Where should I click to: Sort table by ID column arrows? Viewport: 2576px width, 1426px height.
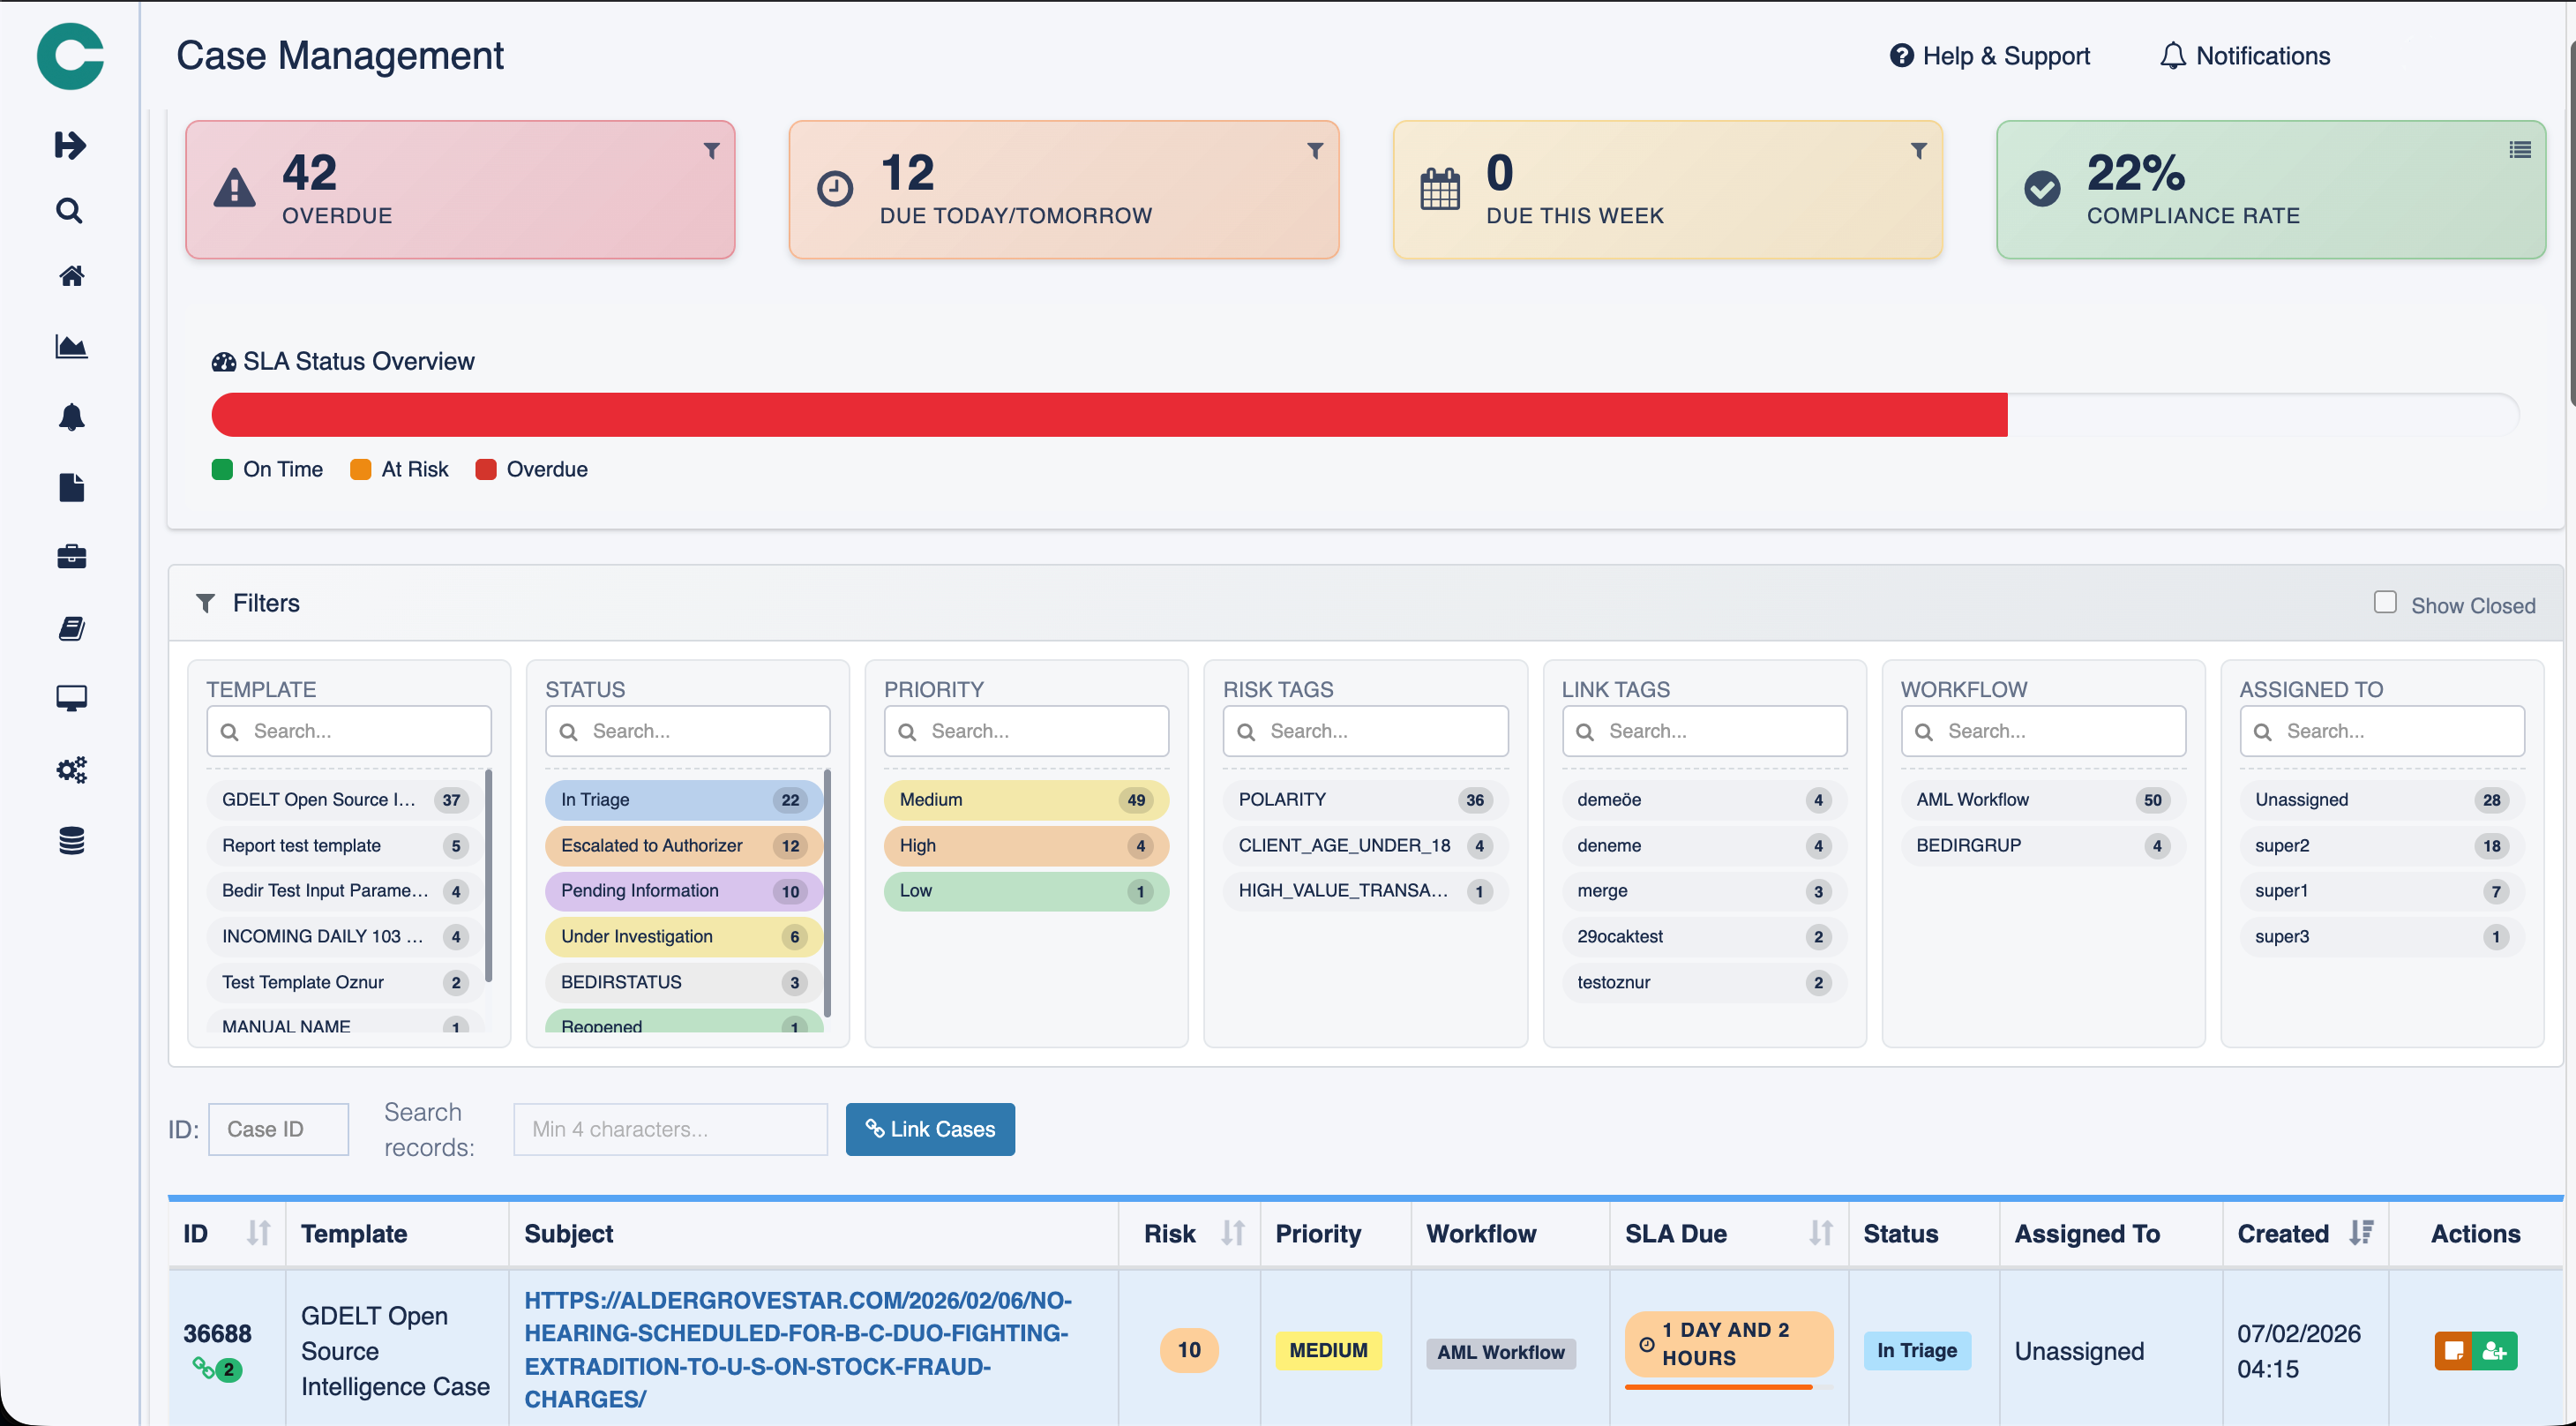258,1233
